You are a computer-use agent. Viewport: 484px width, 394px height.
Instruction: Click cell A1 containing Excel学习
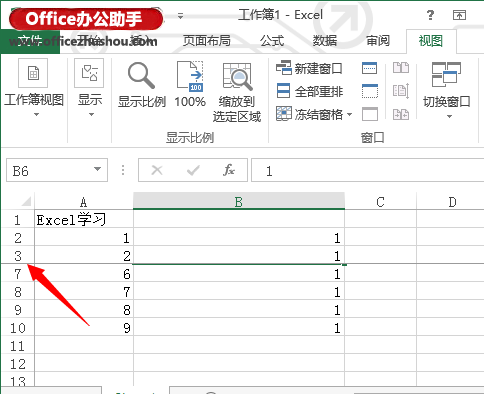click(84, 220)
